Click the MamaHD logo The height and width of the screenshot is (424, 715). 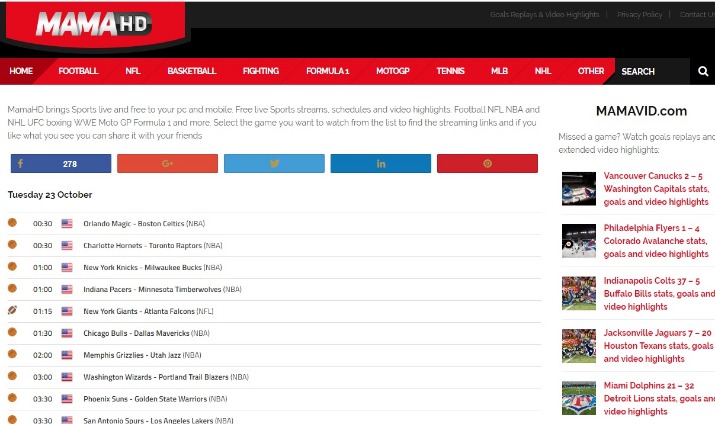(x=93, y=24)
